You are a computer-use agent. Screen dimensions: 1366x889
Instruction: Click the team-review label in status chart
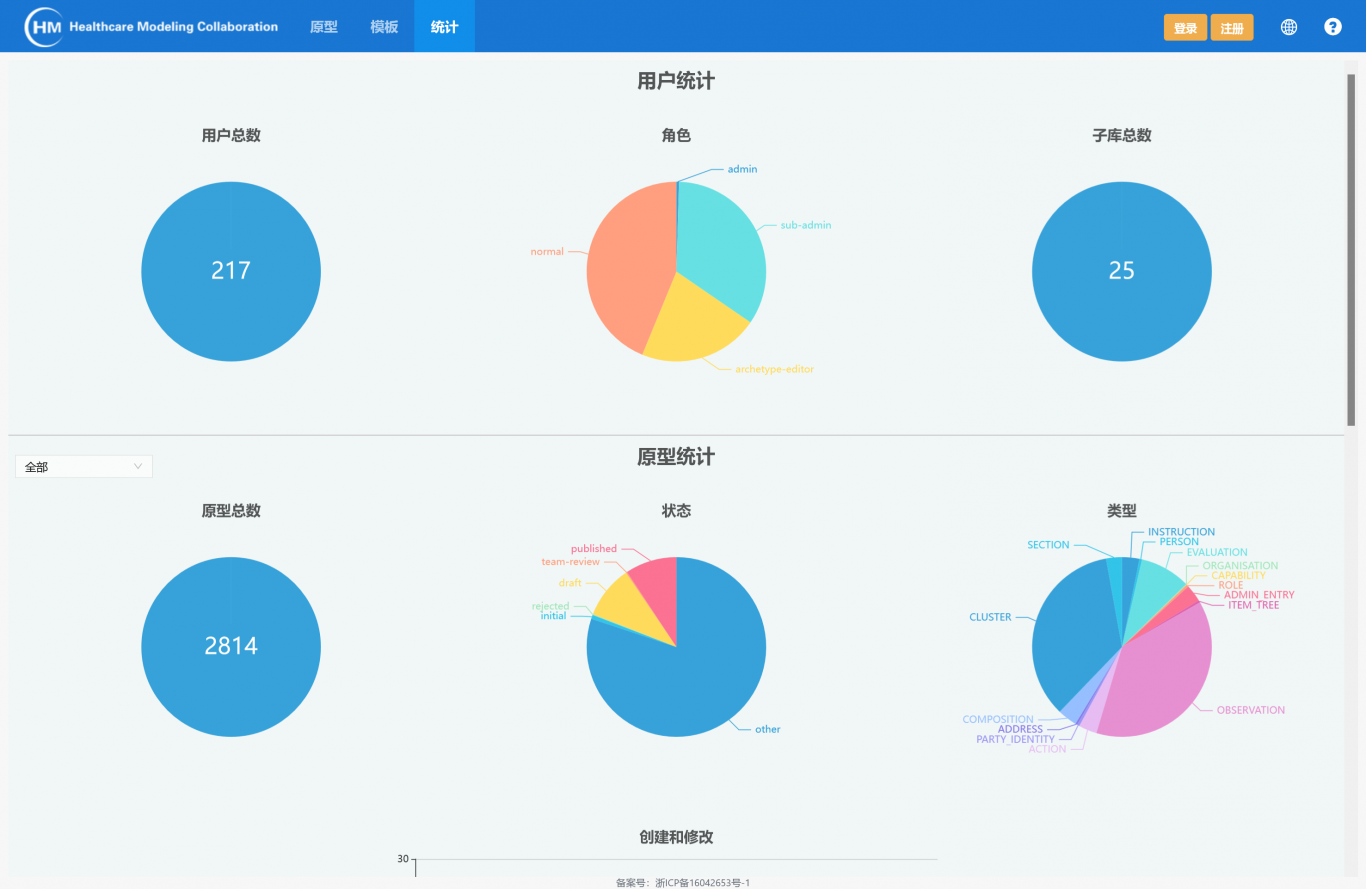(x=571, y=562)
